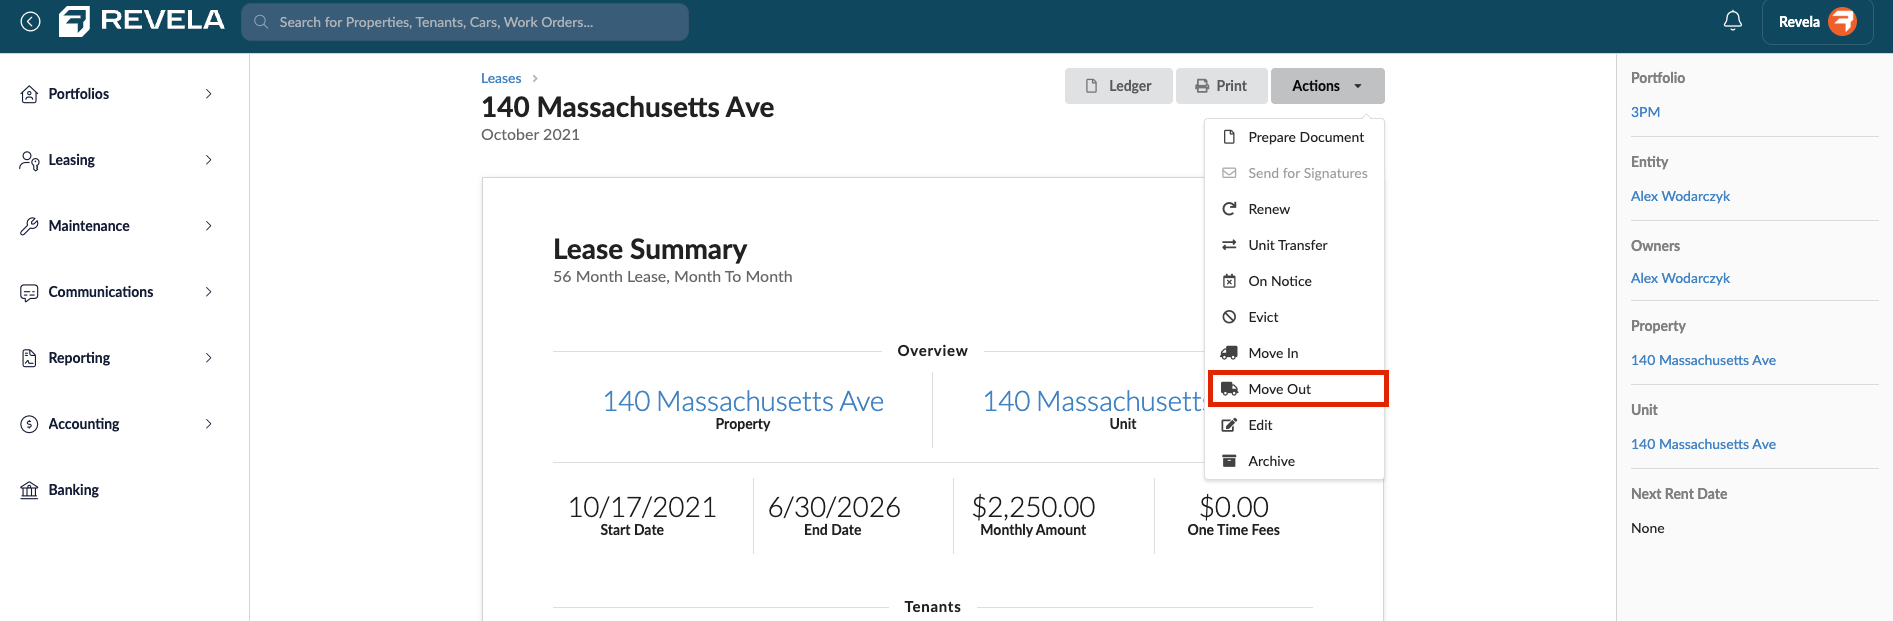Focus the search properties input field

465,22
